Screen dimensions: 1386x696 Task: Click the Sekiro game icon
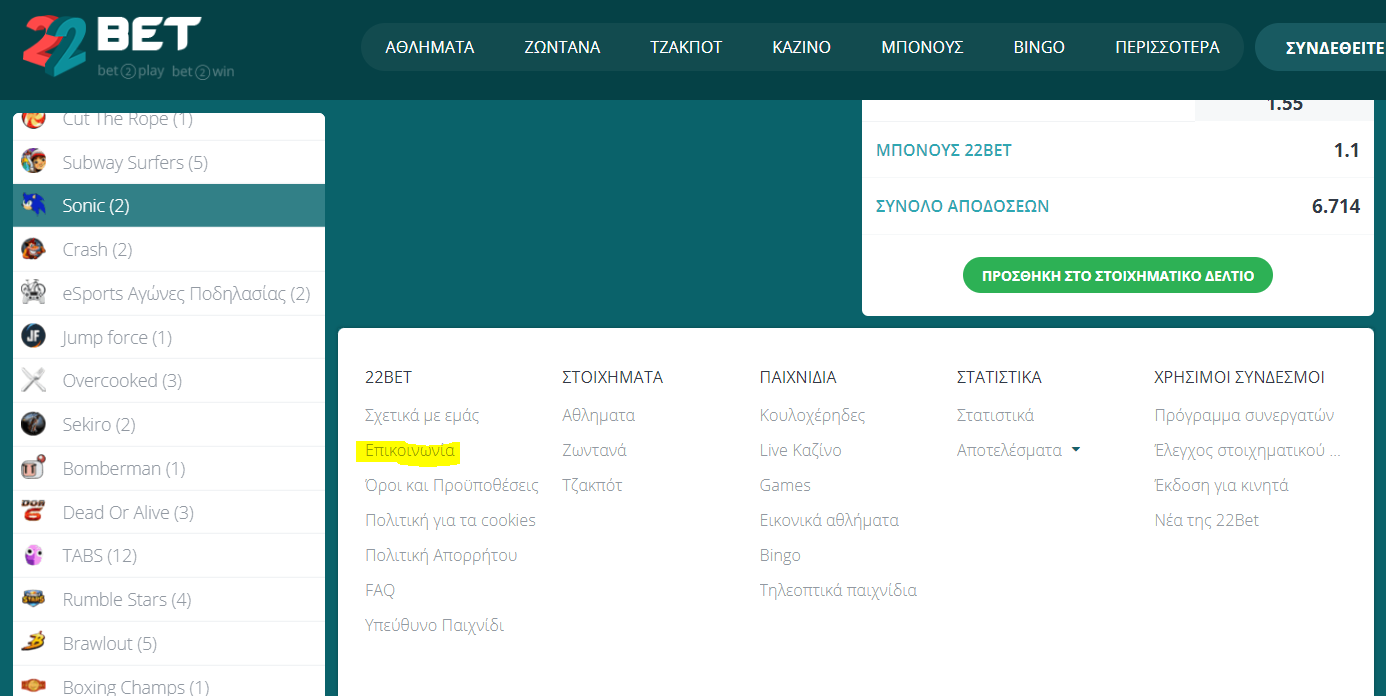[x=34, y=424]
